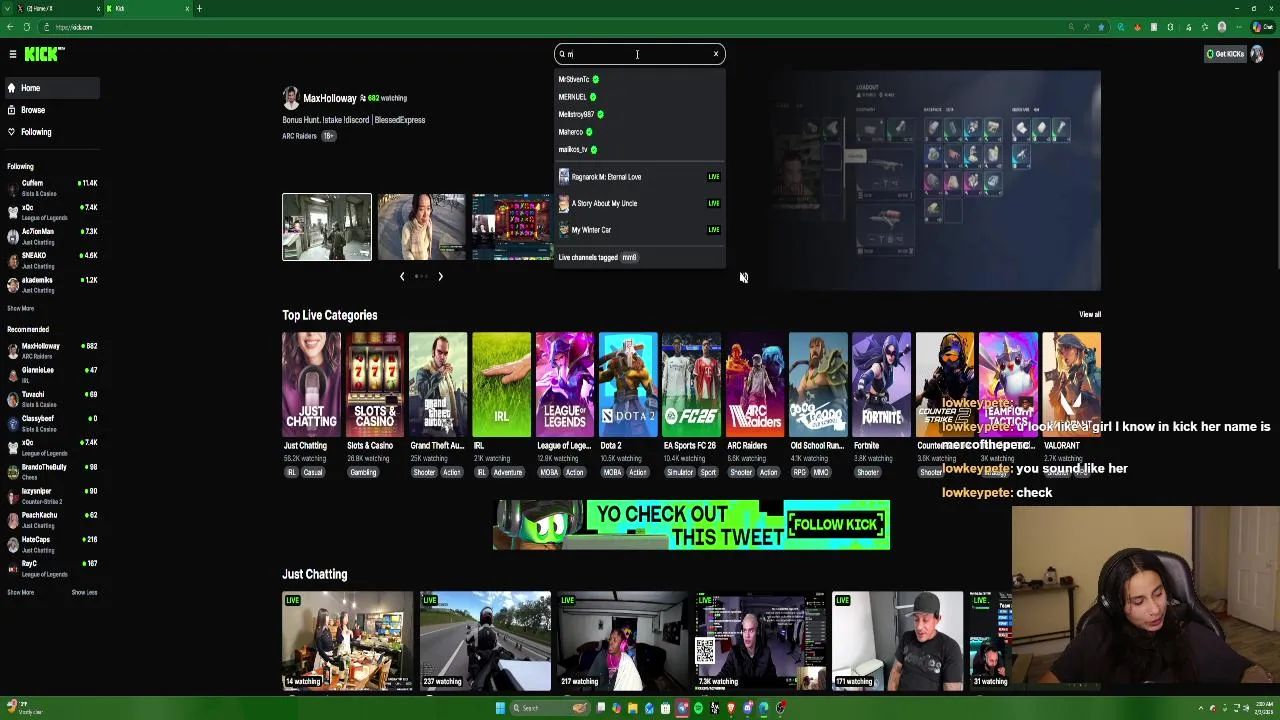Select maikos_tv search suggestion

tap(640, 149)
